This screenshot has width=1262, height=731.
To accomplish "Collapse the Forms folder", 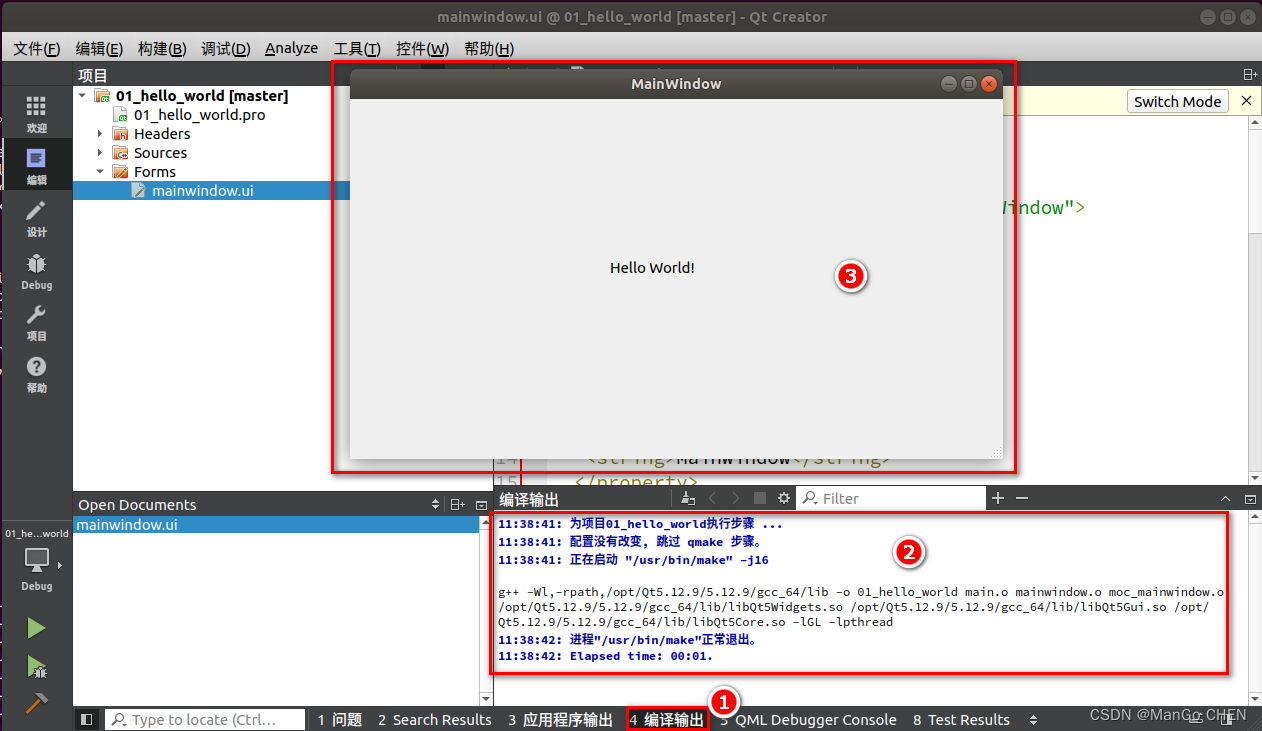I will coord(100,172).
